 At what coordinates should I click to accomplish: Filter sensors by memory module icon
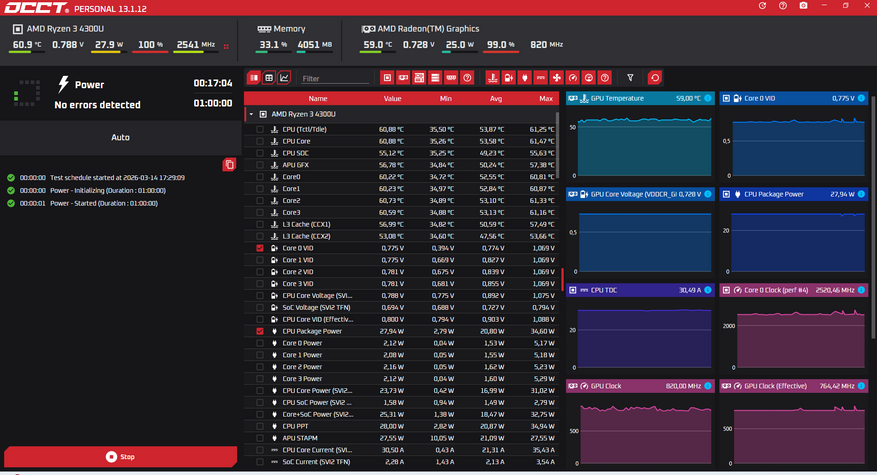click(x=451, y=78)
